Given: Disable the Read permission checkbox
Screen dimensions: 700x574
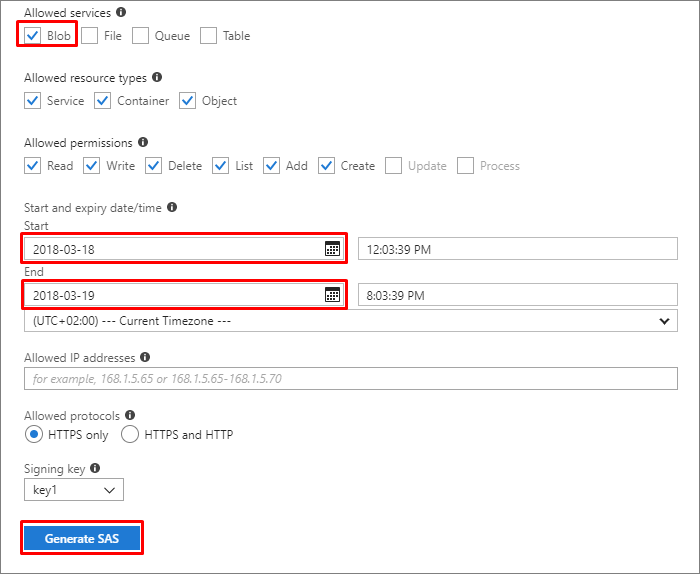Looking at the screenshot, I should (33, 166).
